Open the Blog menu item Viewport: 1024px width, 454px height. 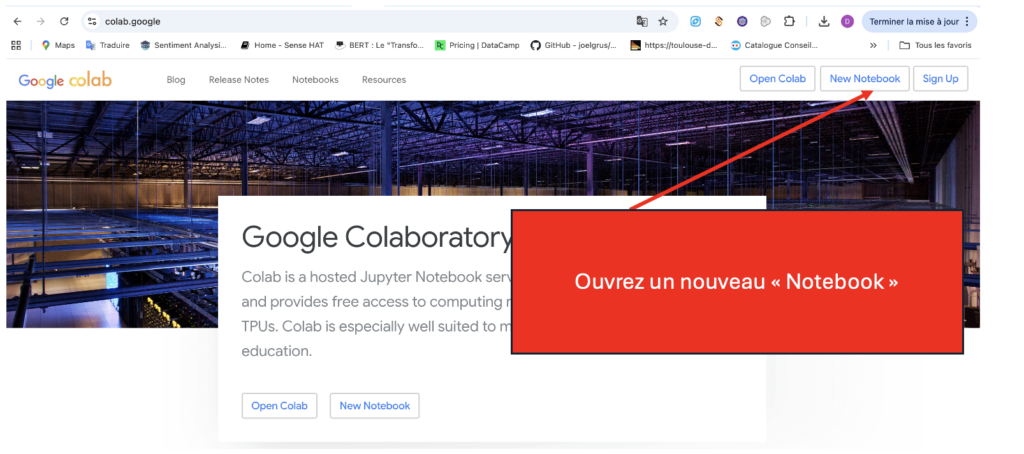(x=176, y=80)
